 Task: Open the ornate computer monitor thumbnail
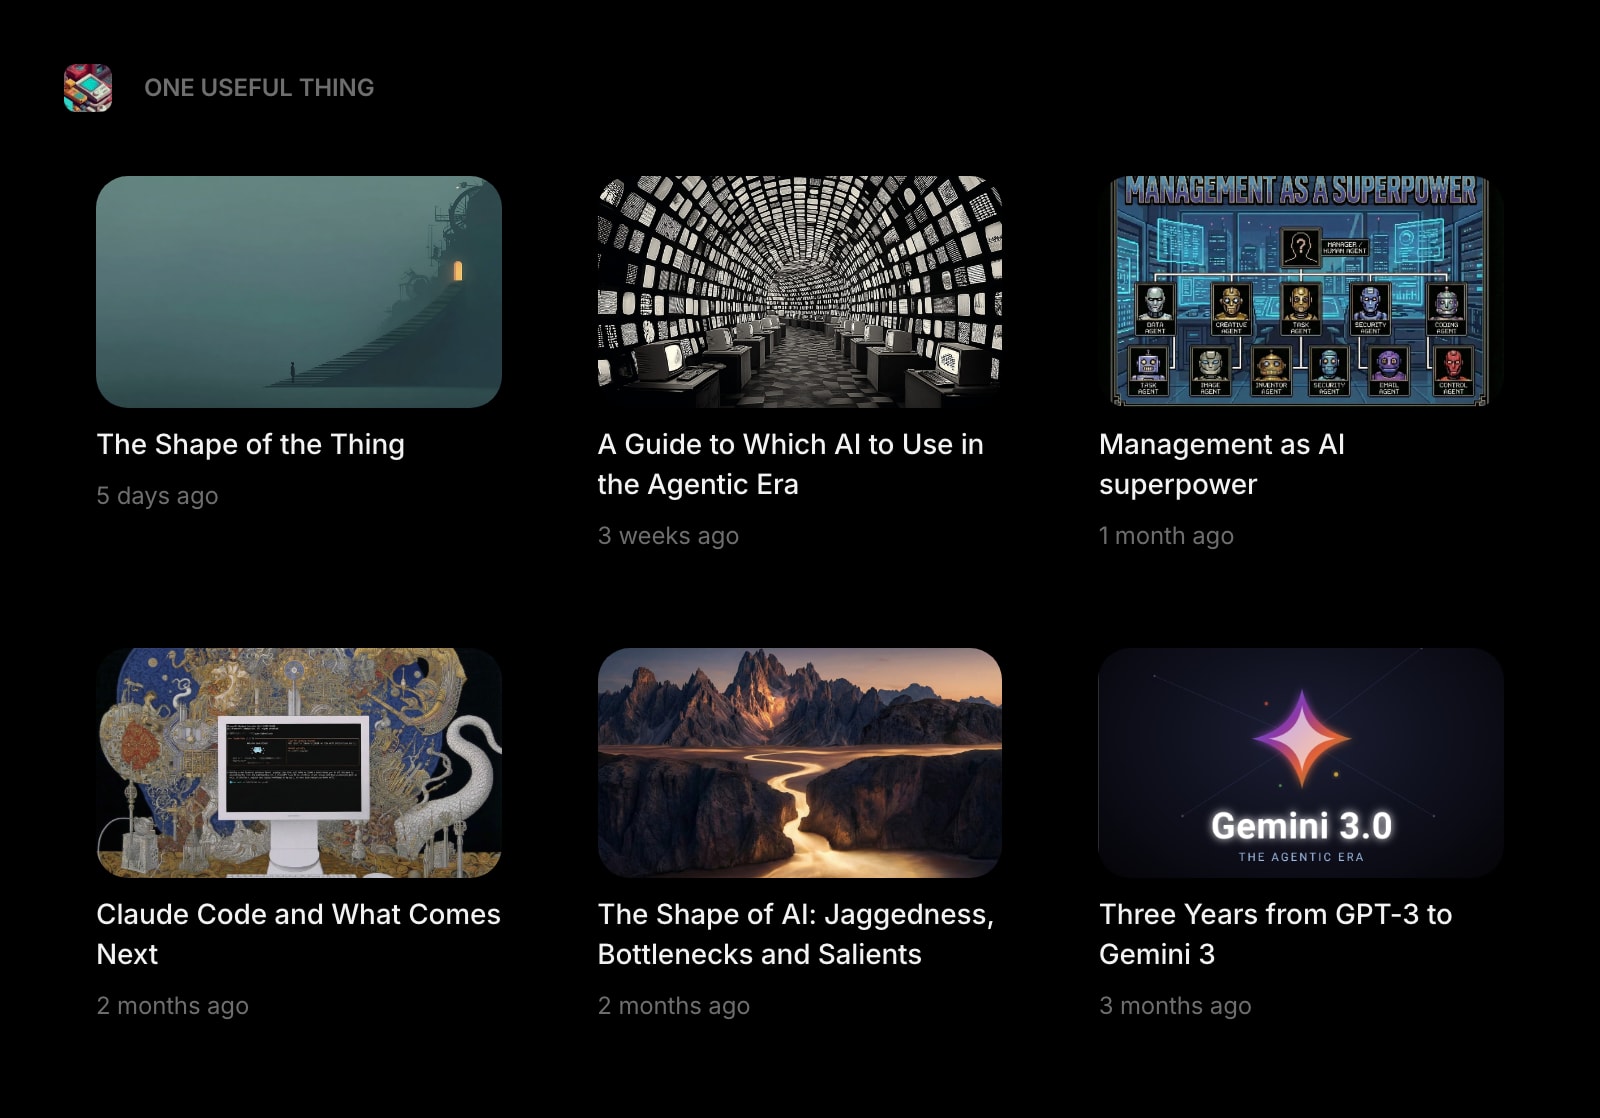pyautogui.click(x=299, y=763)
